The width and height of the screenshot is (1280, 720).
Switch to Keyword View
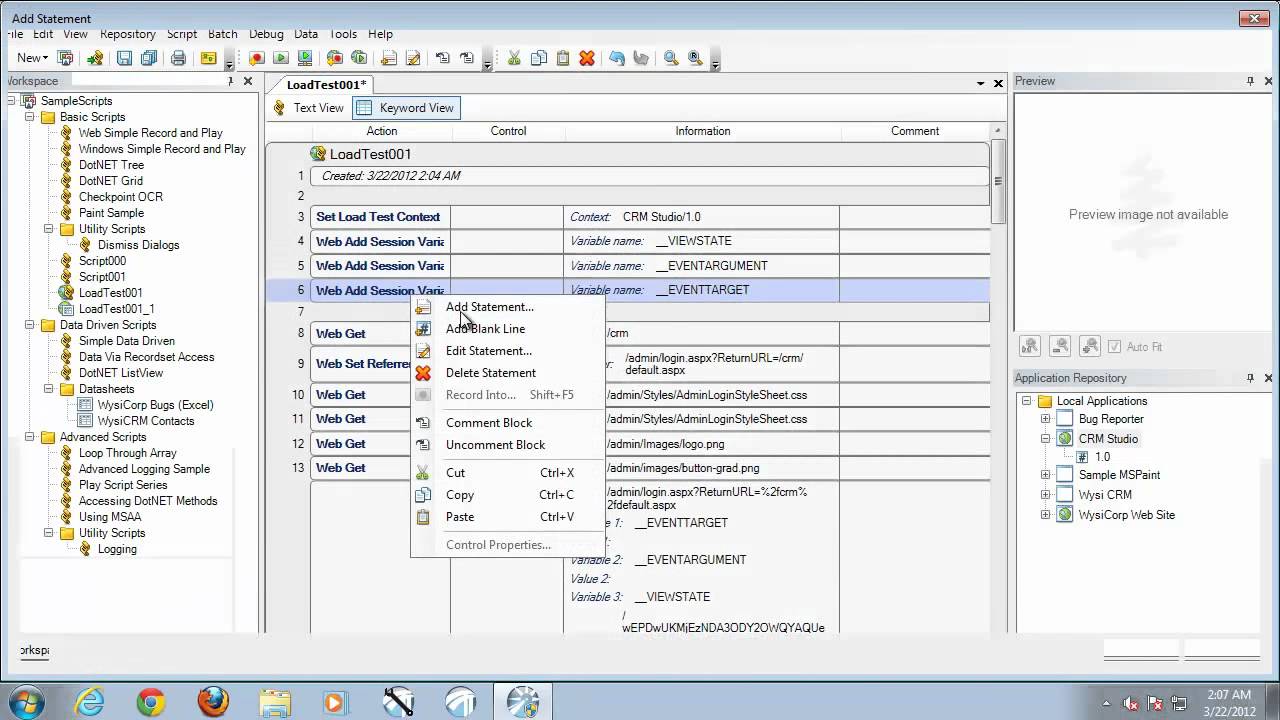click(x=406, y=108)
